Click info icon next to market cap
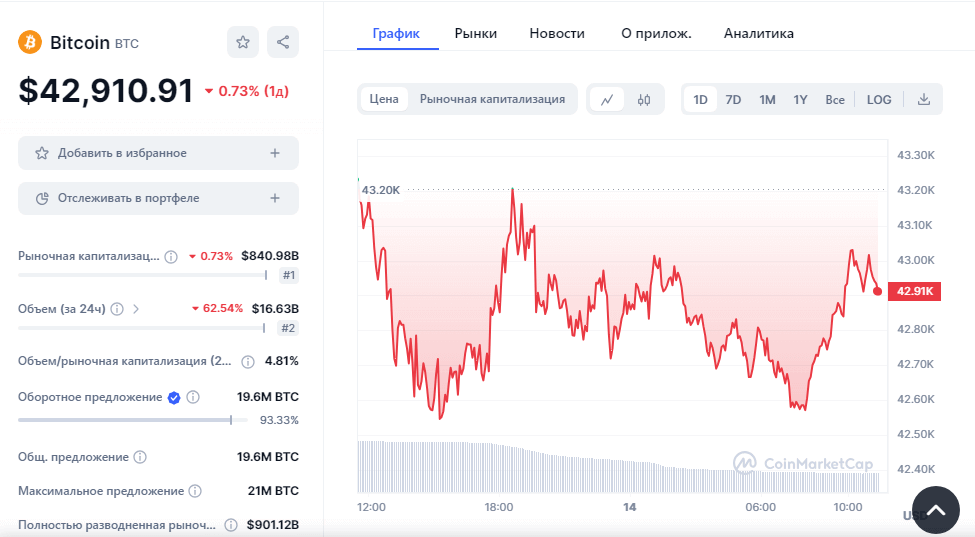This screenshot has width=975, height=537. [171, 256]
